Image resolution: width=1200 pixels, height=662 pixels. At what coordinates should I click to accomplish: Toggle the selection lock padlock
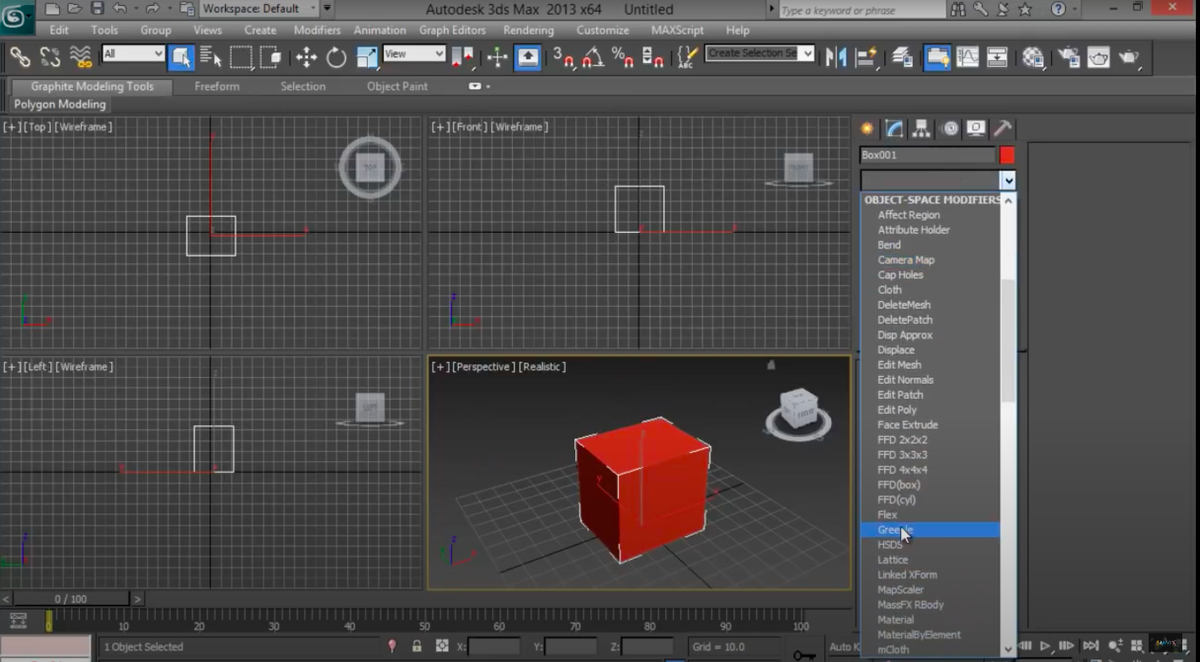tap(417, 647)
